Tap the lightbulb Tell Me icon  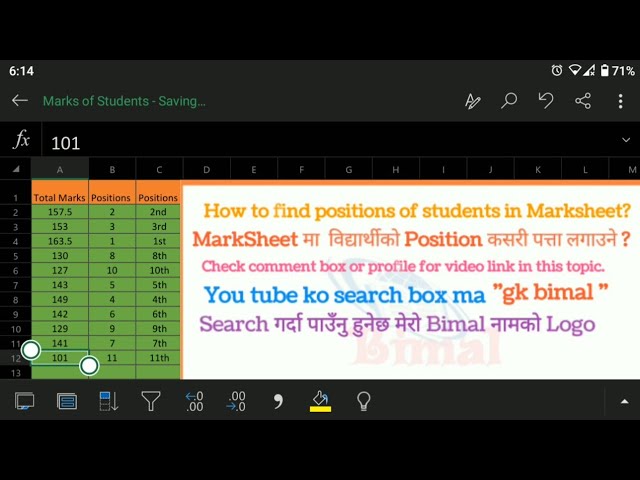363,401
